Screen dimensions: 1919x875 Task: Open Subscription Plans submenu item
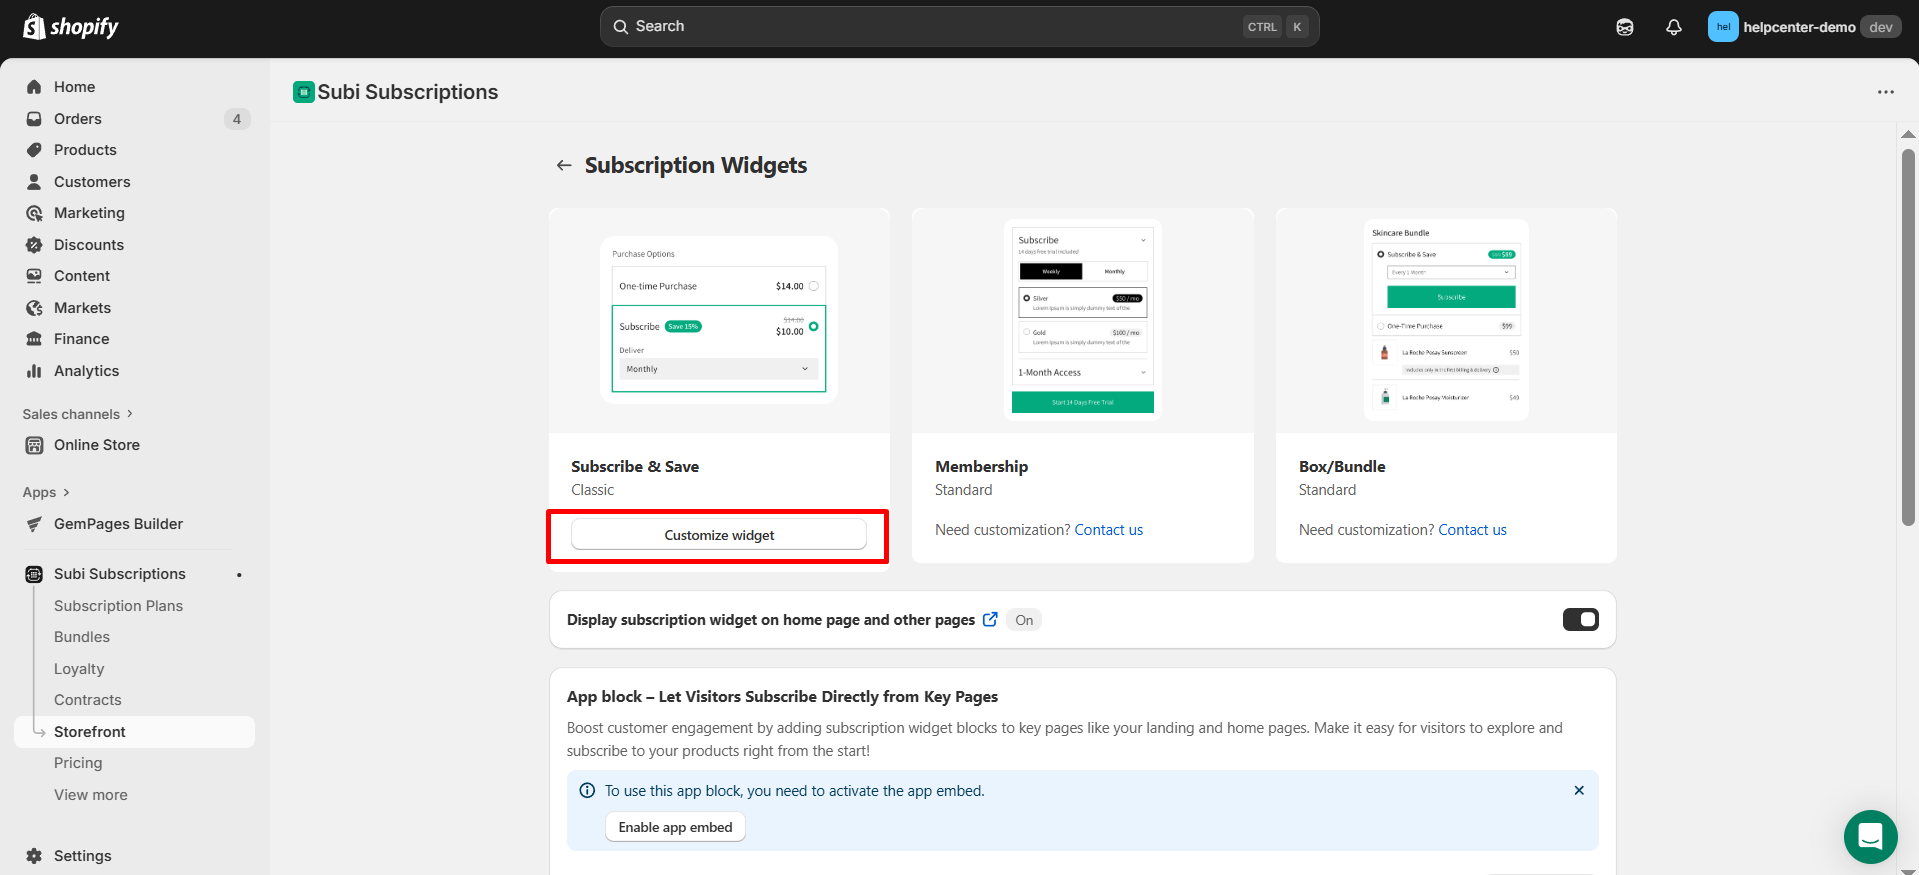pos(118,606)
